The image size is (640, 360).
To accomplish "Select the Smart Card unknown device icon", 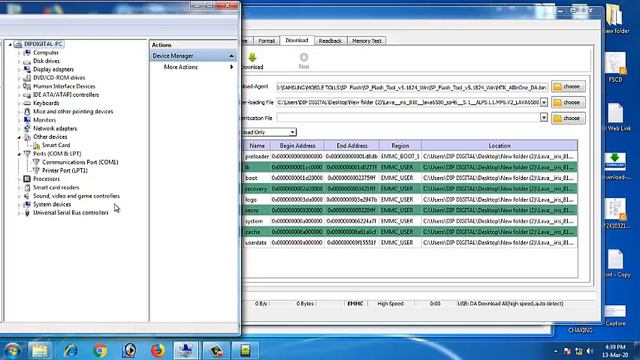I will point(36,145).
